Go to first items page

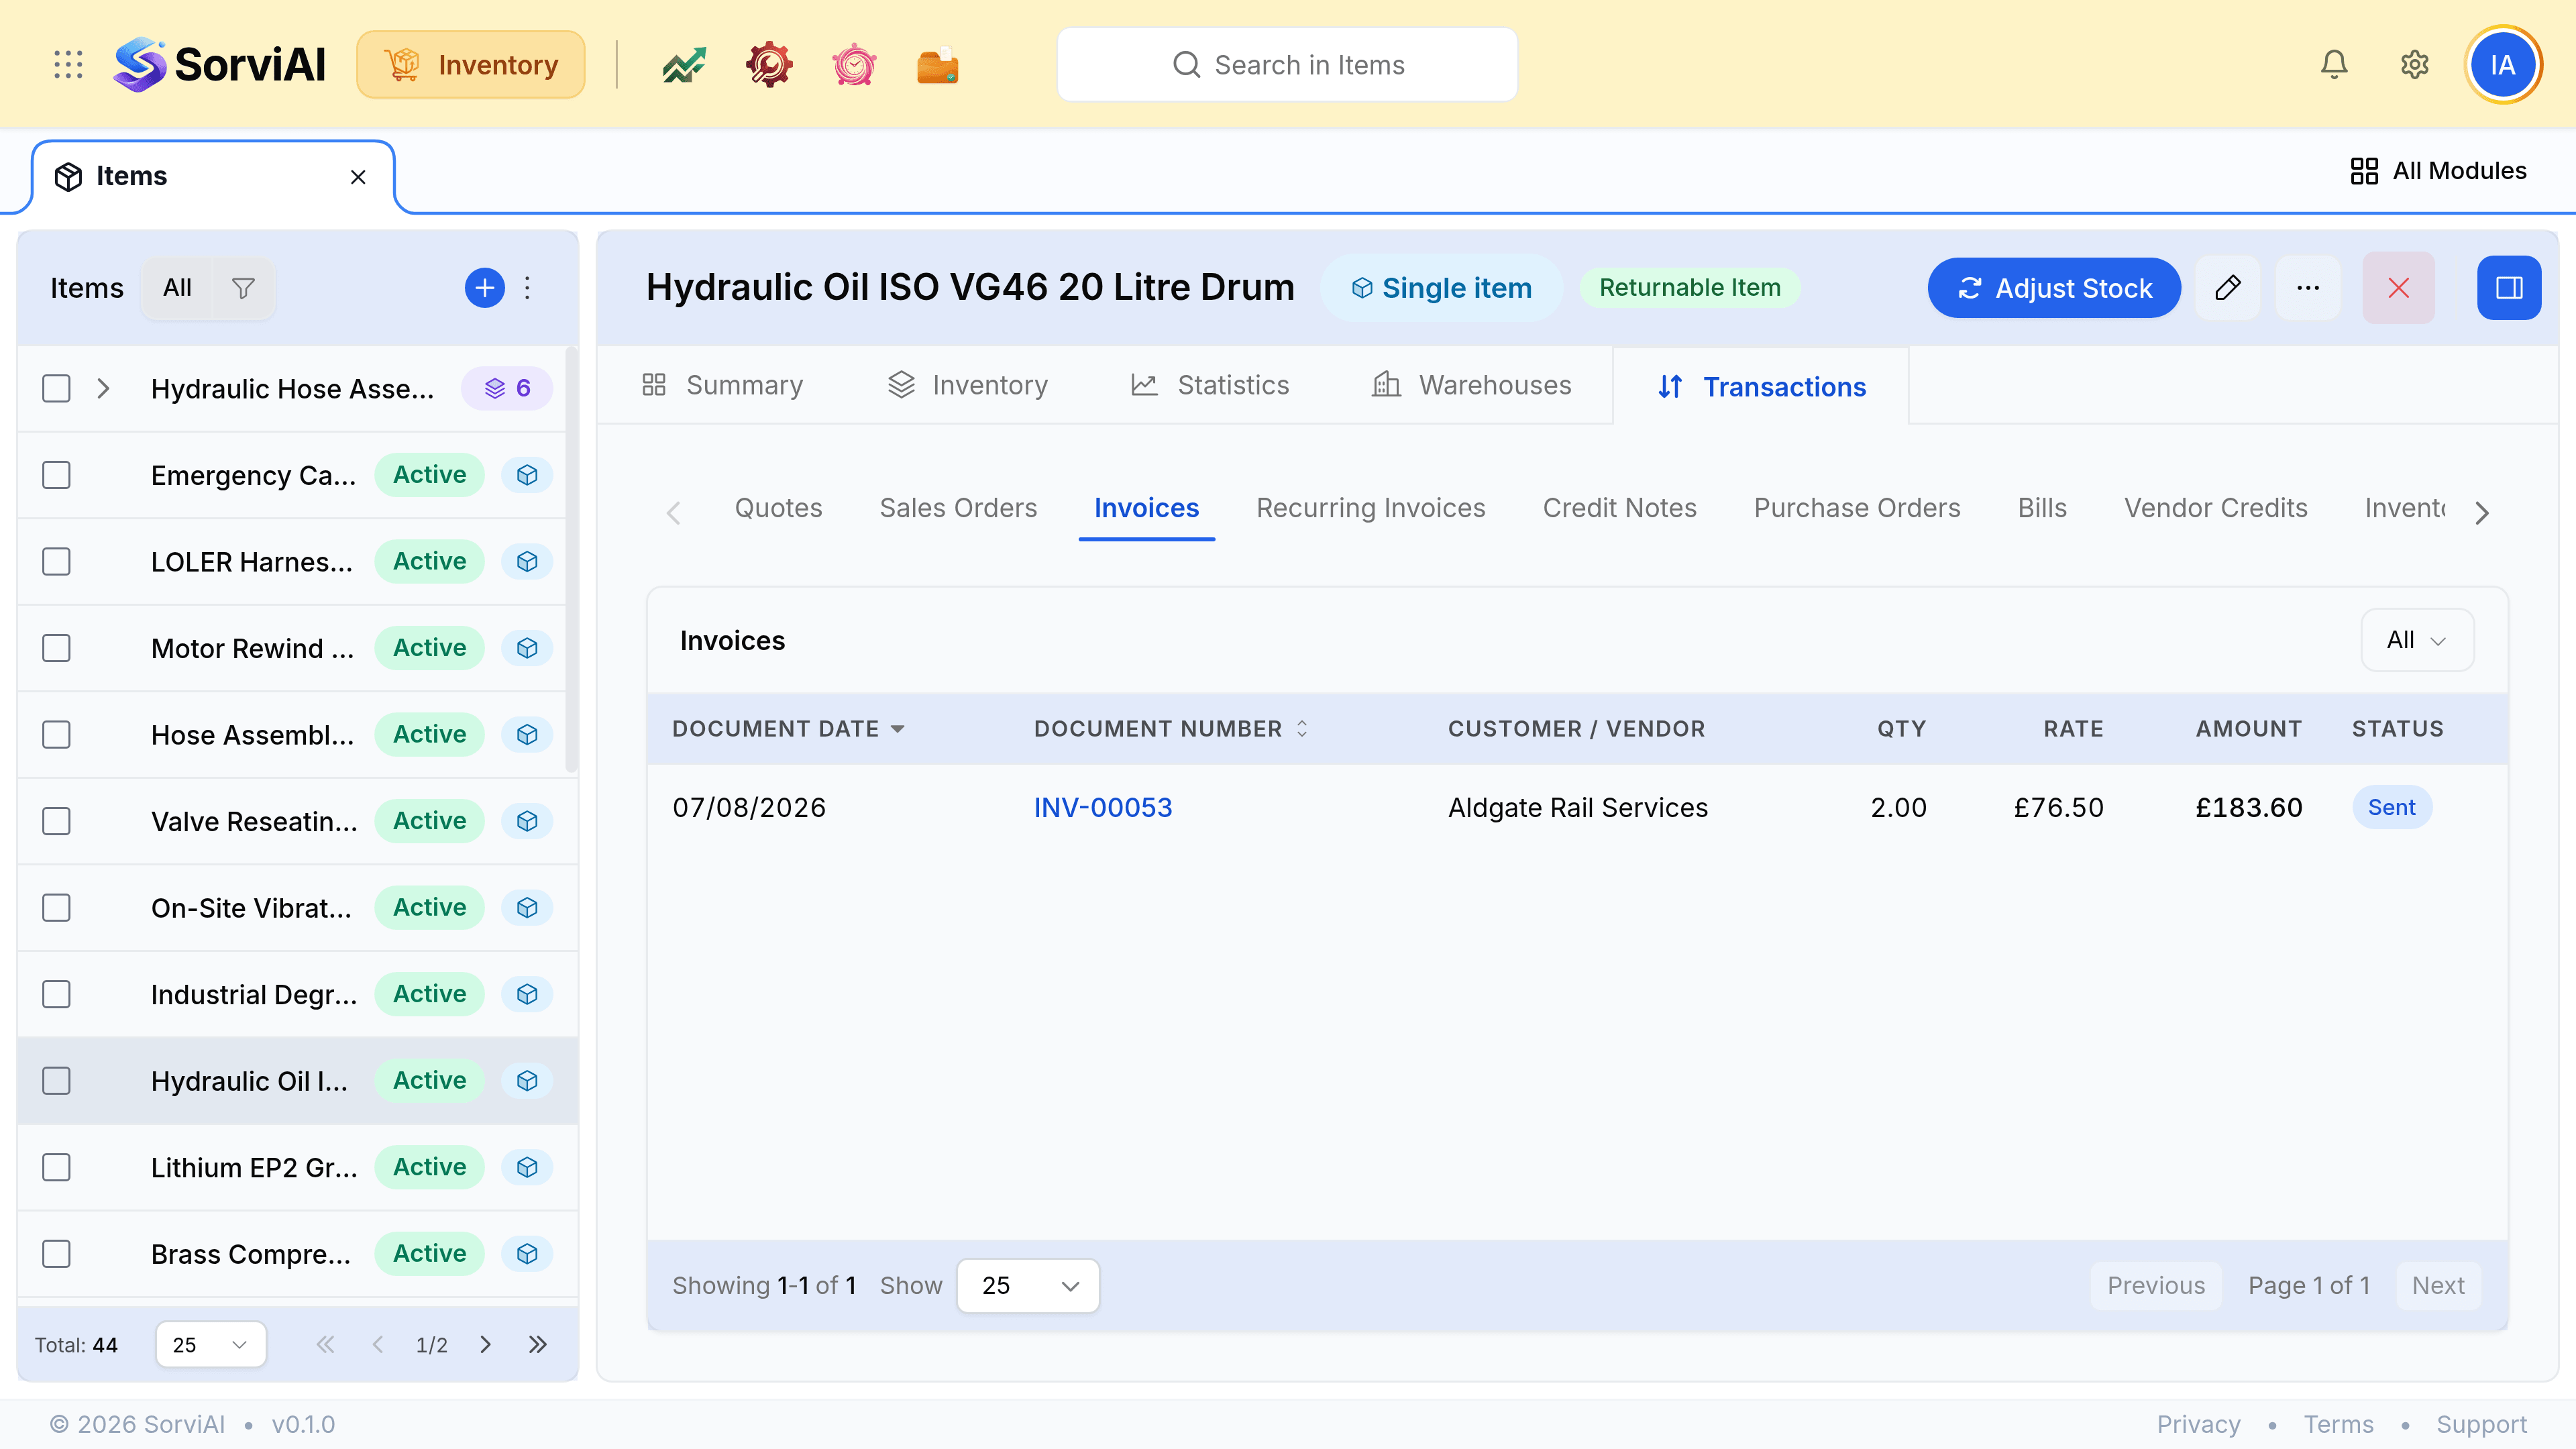point(325,1344)
